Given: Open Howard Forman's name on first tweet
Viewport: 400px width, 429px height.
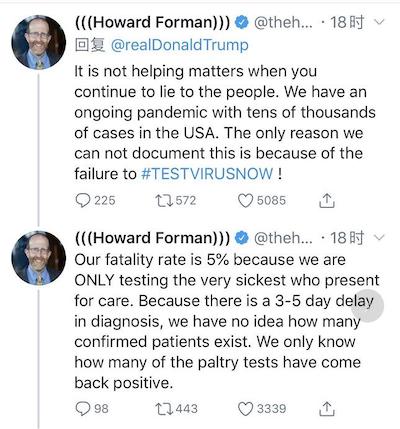Looking at the screenshot, I should click(x=152, y=22).
